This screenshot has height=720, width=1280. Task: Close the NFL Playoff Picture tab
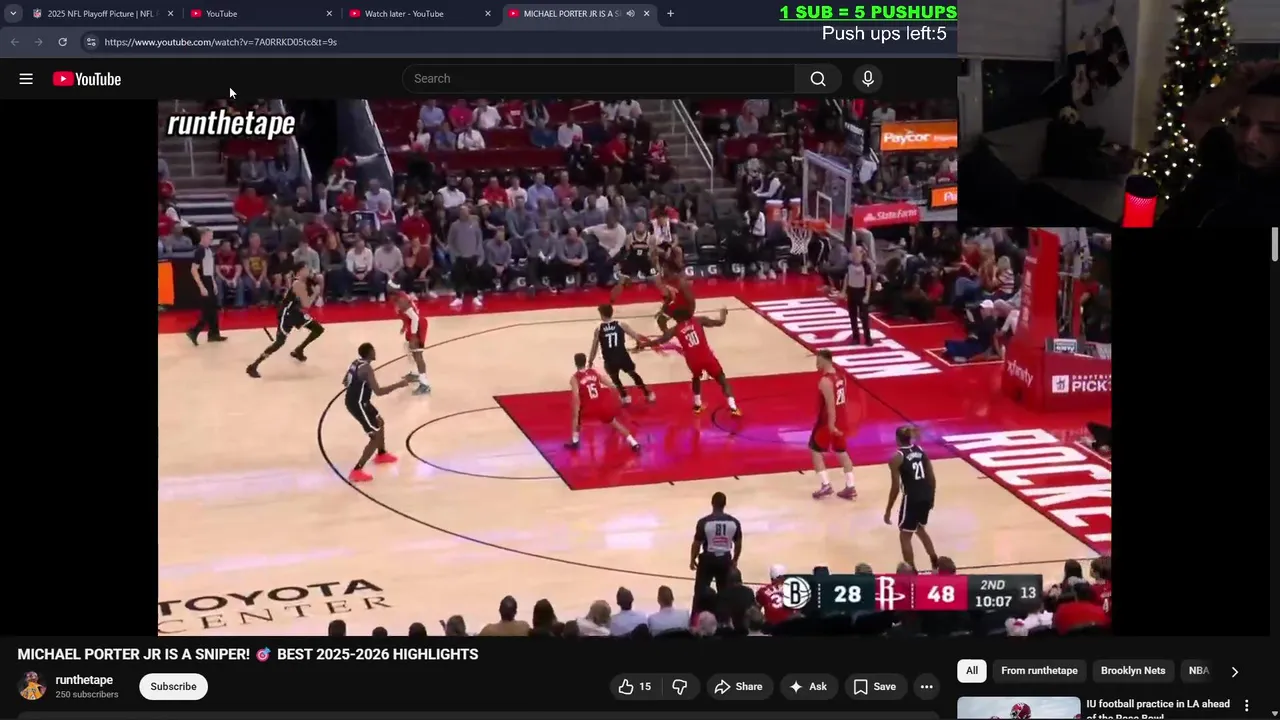click(x=170, y=14)
